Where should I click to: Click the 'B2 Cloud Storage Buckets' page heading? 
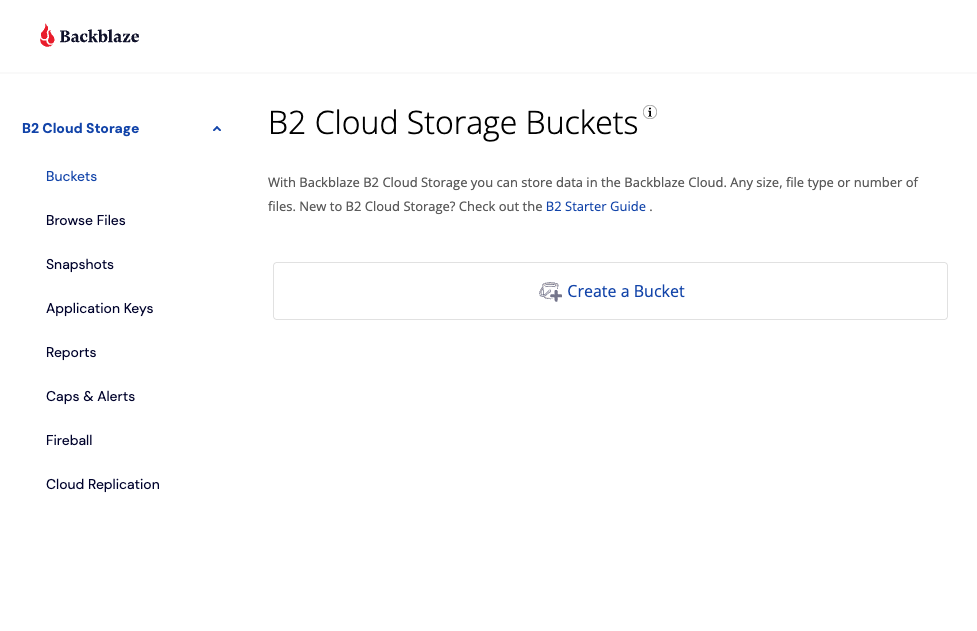click(453, 123)
